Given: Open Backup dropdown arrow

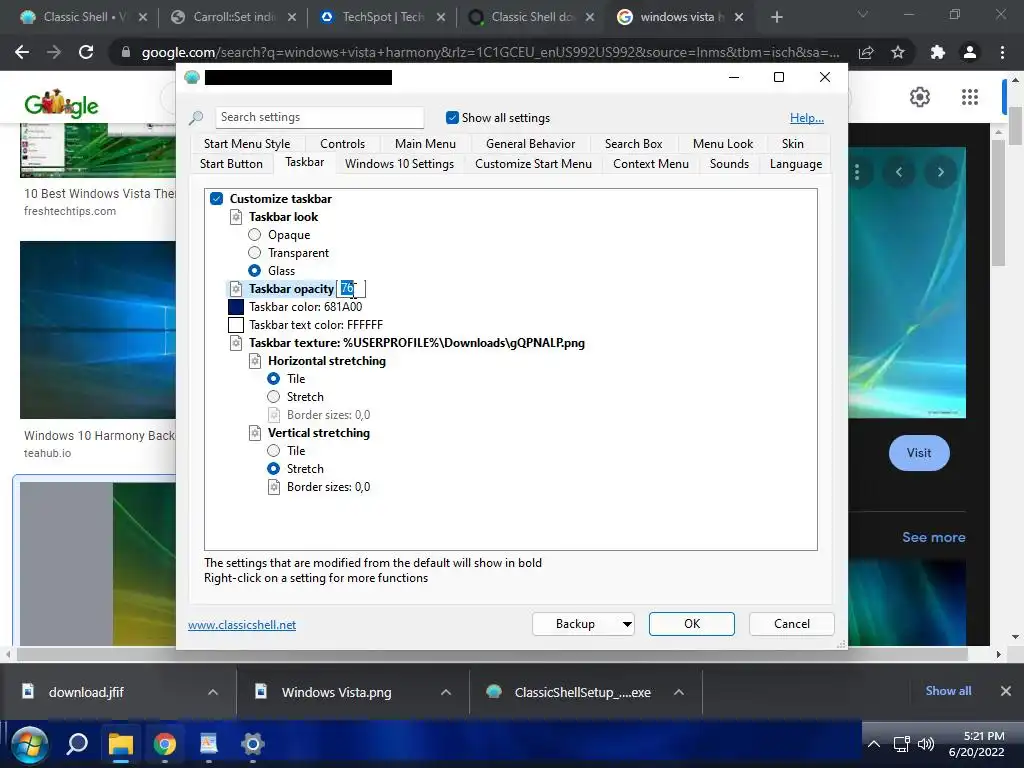Looking at the screenshot, I should pyautogui.click(x=627, y=624).
